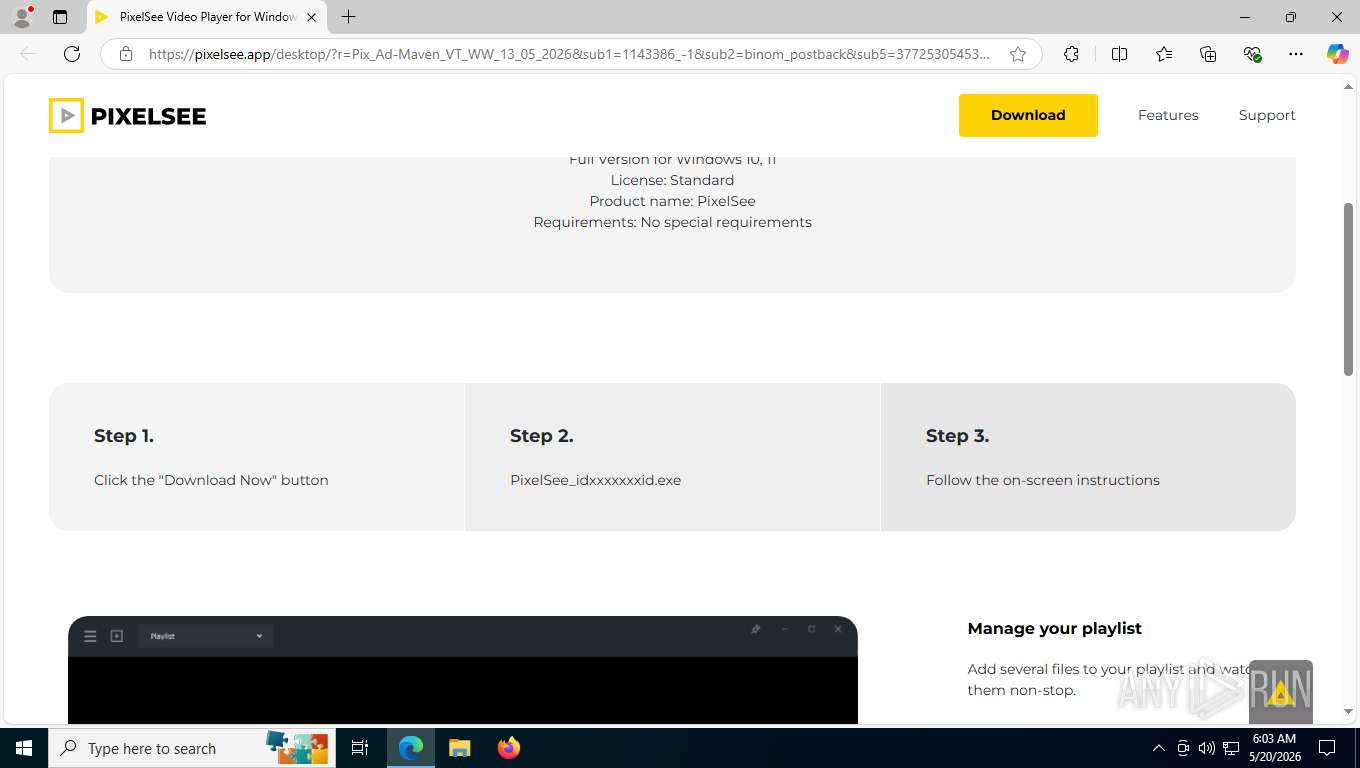The height and width of the screenshot is (768, 1360).
Task: Open a new tab
Action: coord(348,17)
